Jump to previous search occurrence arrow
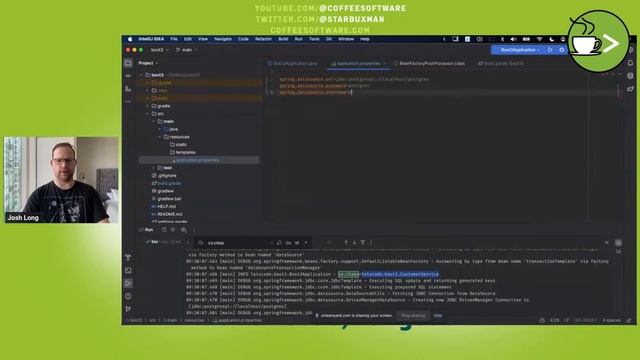Image resolution: width=640 pixels, height=360 pixels. point(346,242)
